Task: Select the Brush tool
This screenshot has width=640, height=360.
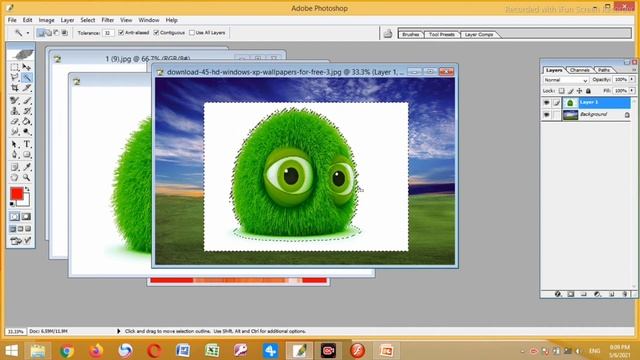Action: 27,100
